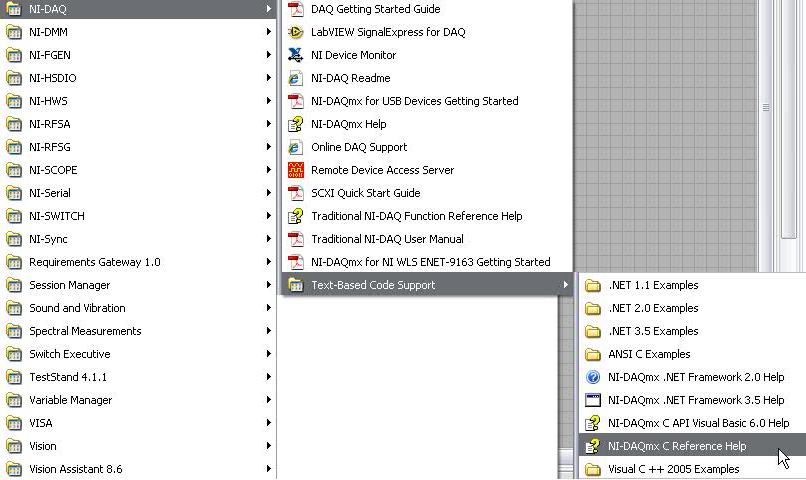806x480 pixels.
Task: Expand the NI-SCOPE submenu arrow
Action: coord(268,170)
